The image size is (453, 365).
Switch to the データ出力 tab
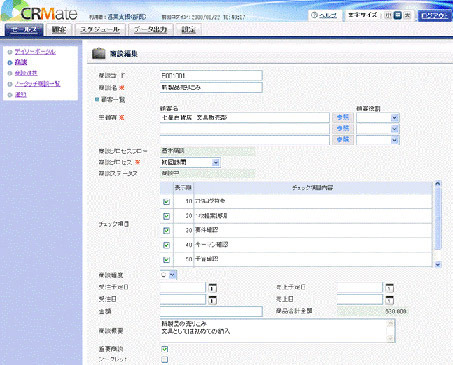pos(150,30)
